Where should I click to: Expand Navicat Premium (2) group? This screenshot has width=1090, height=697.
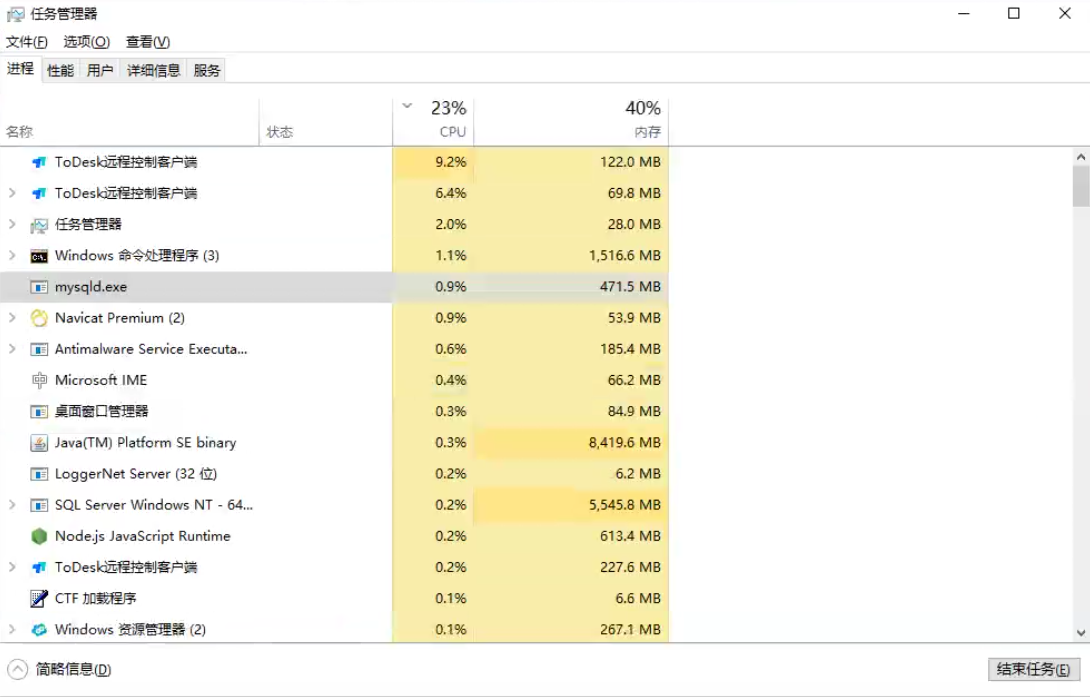(12, 318)
